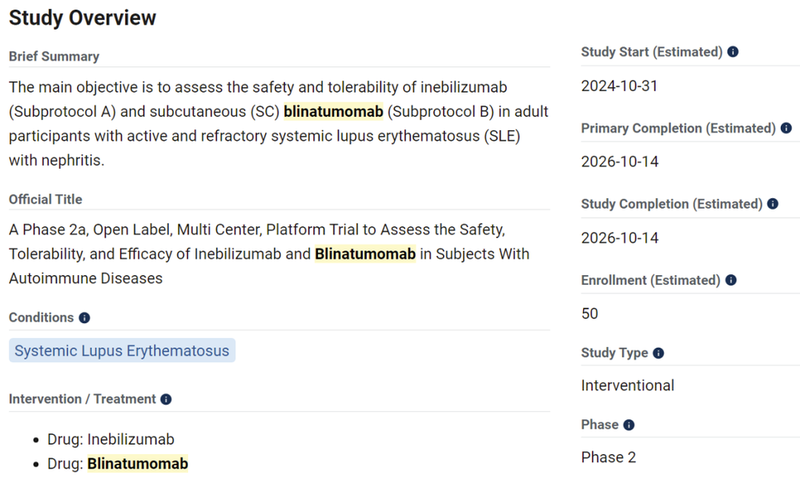Click the study start date 2024-10-31

[619, 86]
